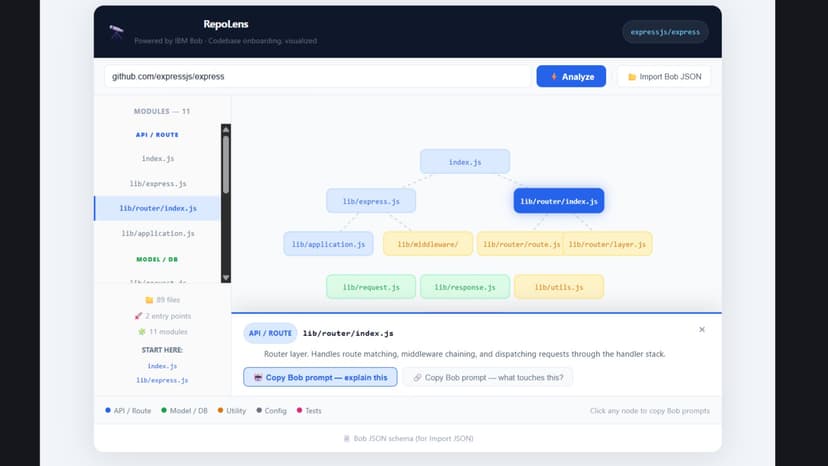Click the green Model / DB legend dot
The width and height of the screenshot is (828, 466).
click(x=164, y=411)
